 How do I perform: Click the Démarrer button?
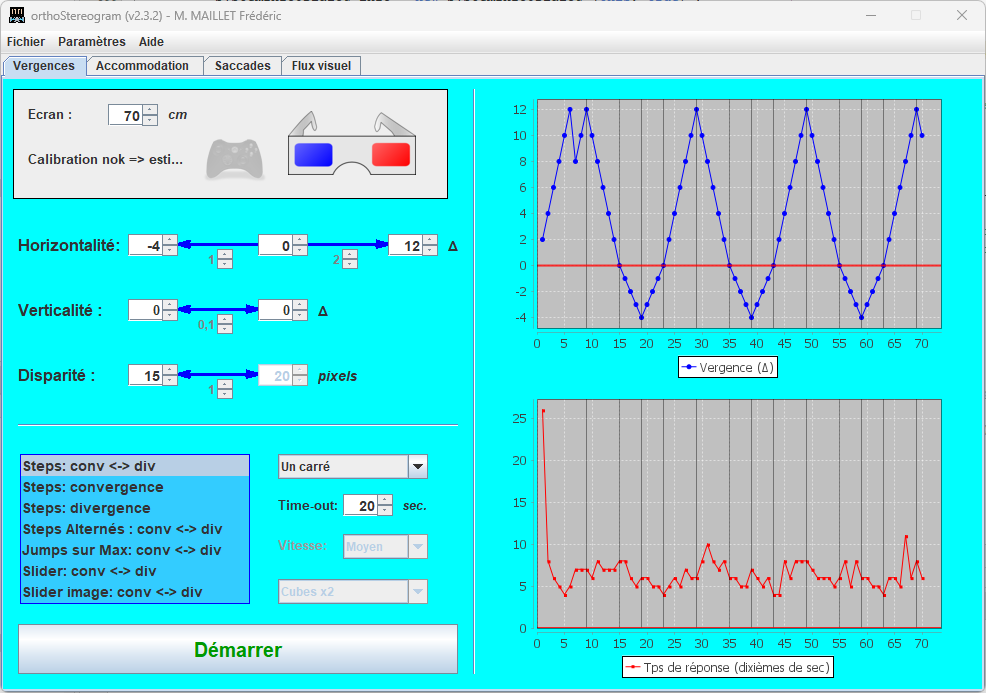(237, 649)
